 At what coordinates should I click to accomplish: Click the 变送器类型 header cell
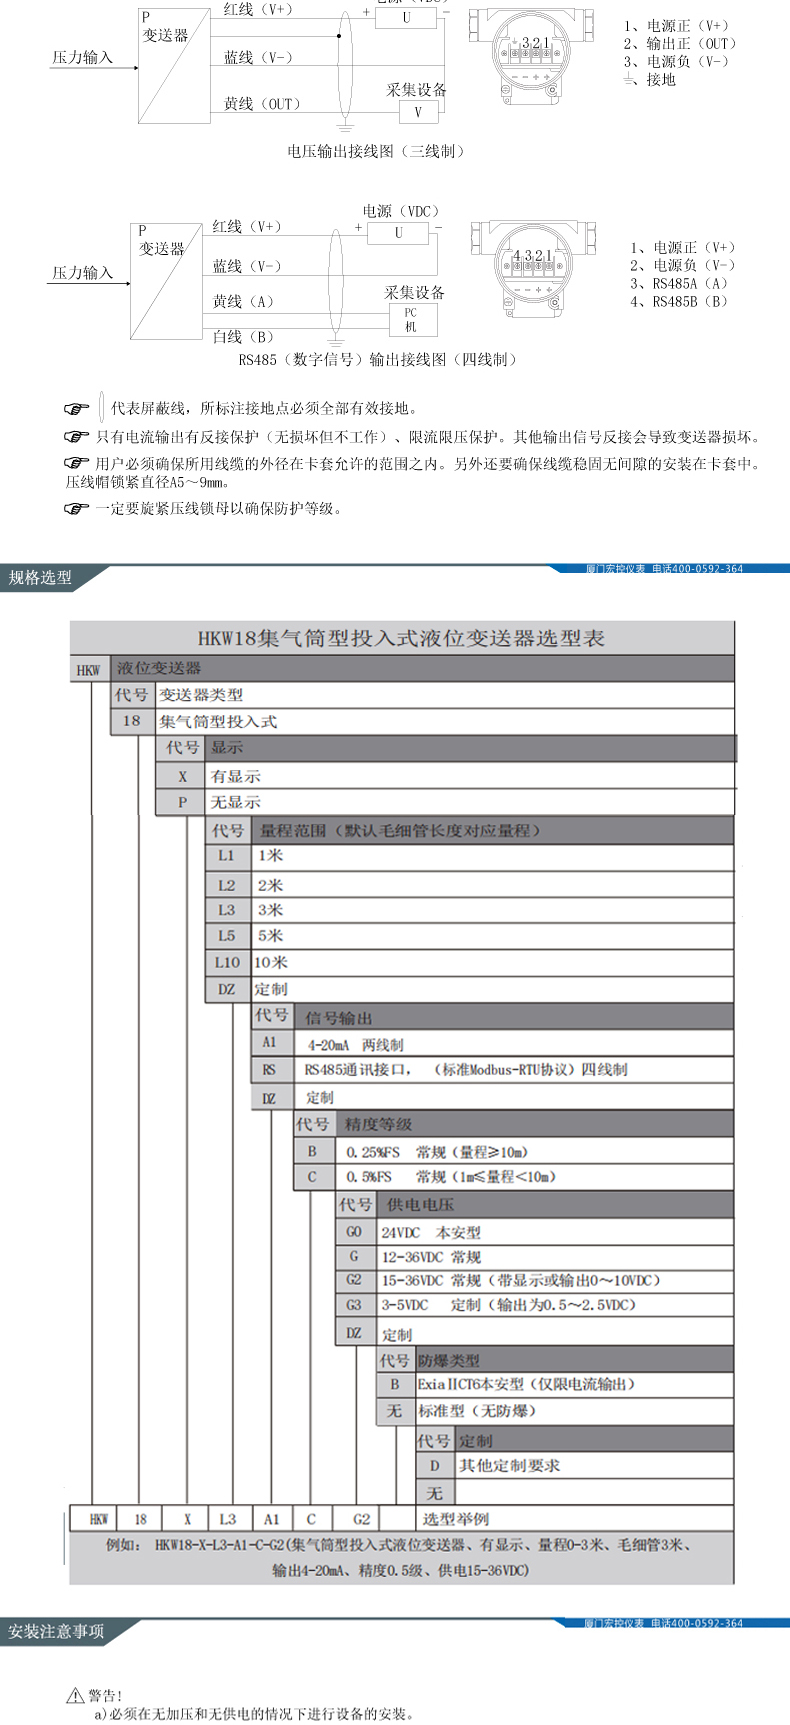click(444, 695)
